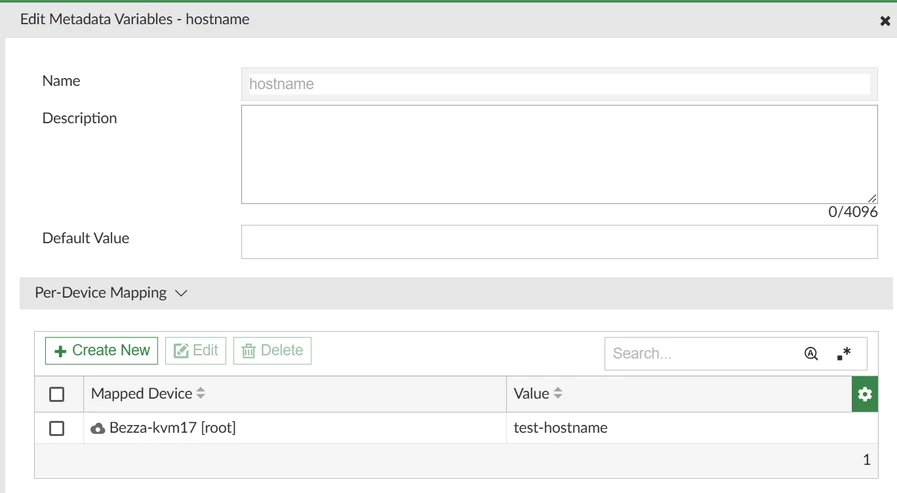Grab the Description resize handle corner
Viewport: 897px width, 493px height.
point(872,198)
